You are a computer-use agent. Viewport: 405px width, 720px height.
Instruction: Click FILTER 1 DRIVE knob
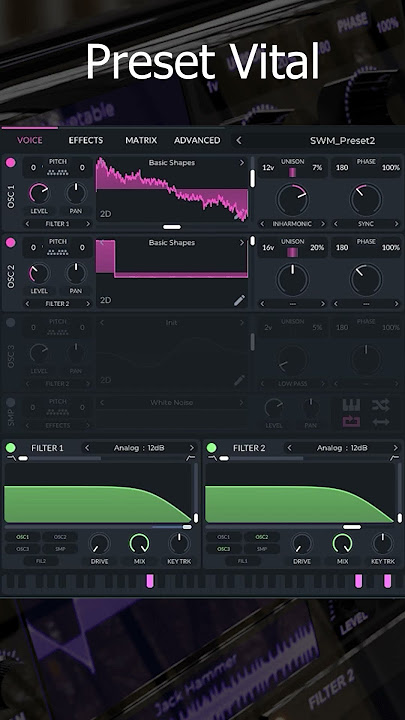[x=99, y=543]
